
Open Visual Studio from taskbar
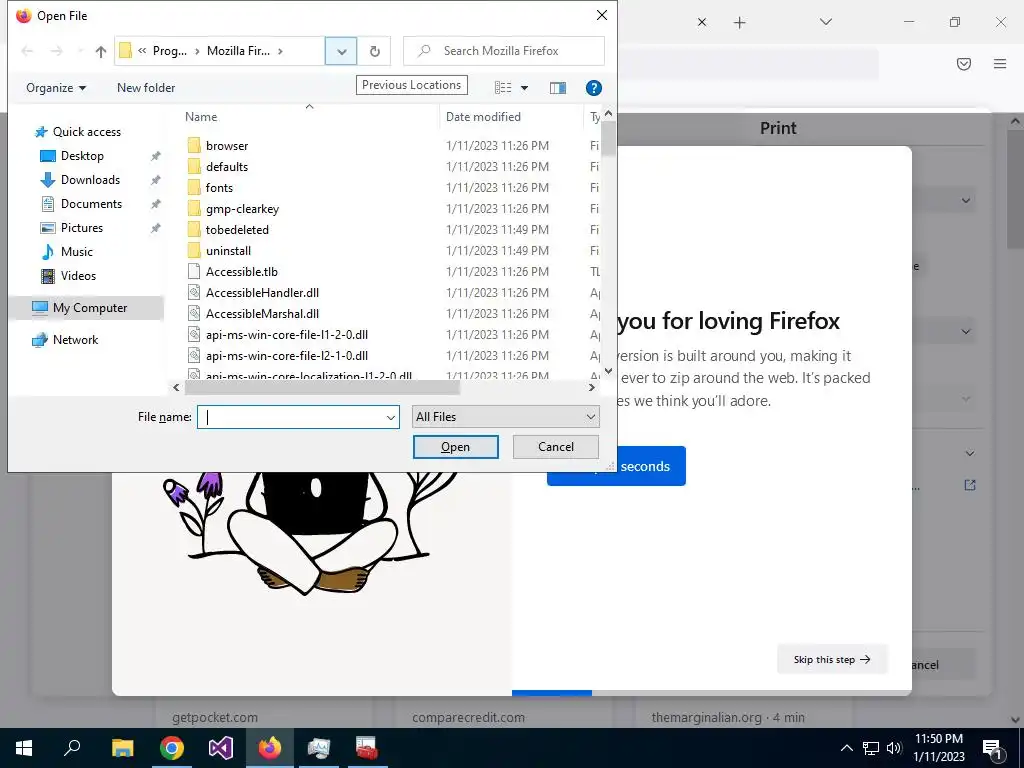221,748
